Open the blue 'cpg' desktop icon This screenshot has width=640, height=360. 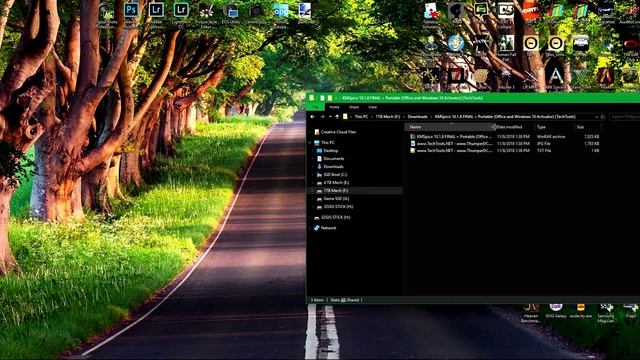click(280, 10)
